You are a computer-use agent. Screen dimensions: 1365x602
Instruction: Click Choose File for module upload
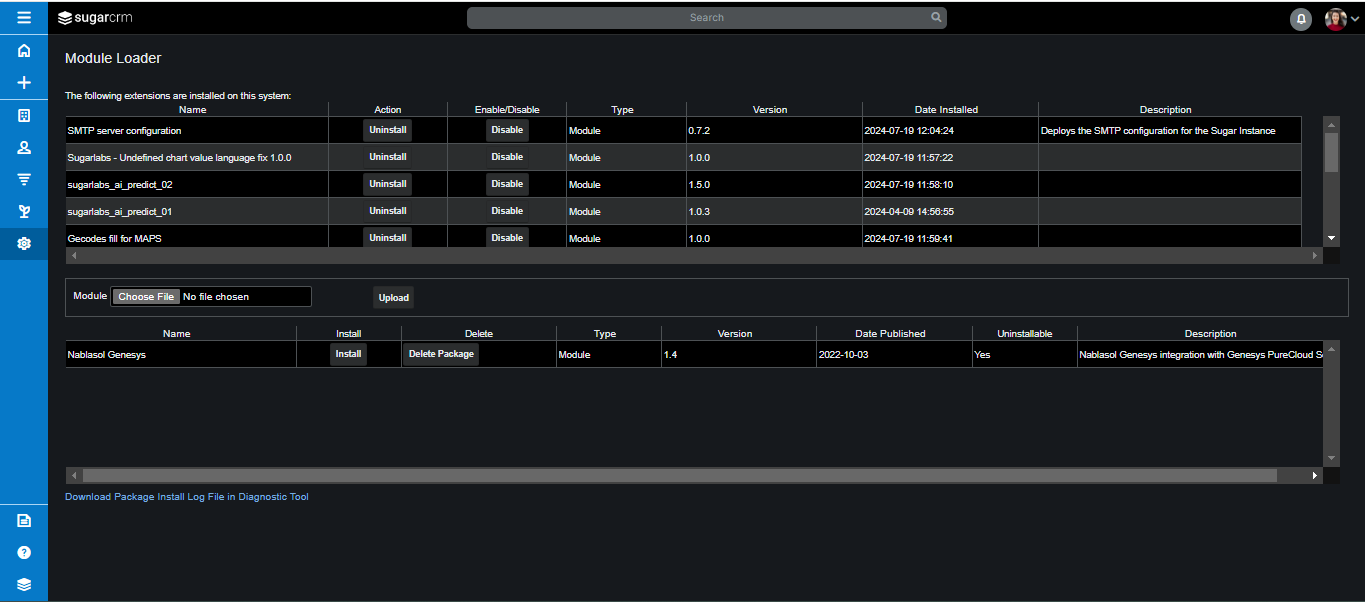tap(146, 297)
